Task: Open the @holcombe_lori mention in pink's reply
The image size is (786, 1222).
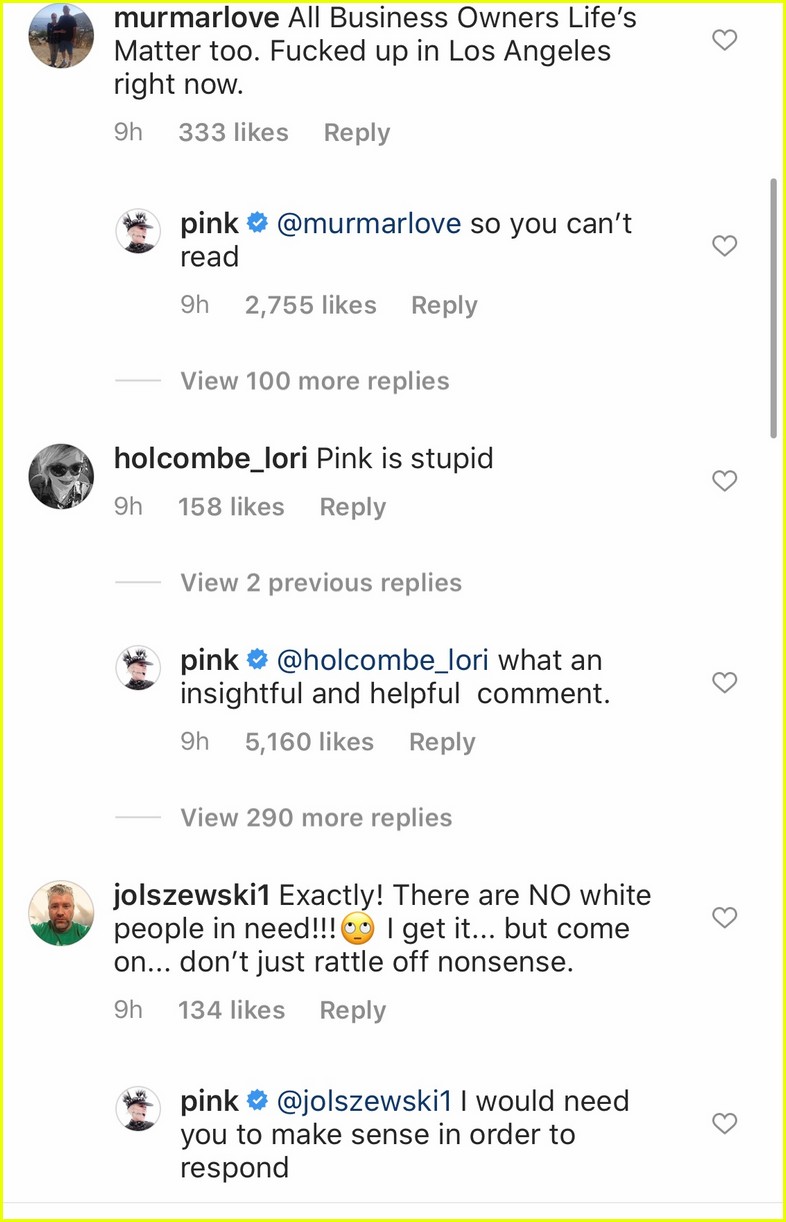Action: 385,659
